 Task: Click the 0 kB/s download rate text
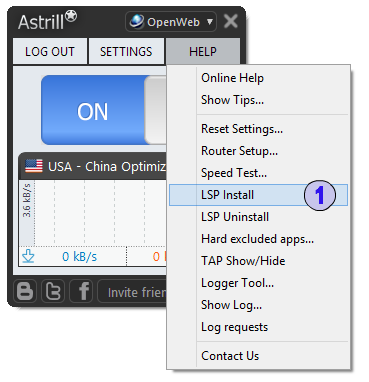(79, 257)
